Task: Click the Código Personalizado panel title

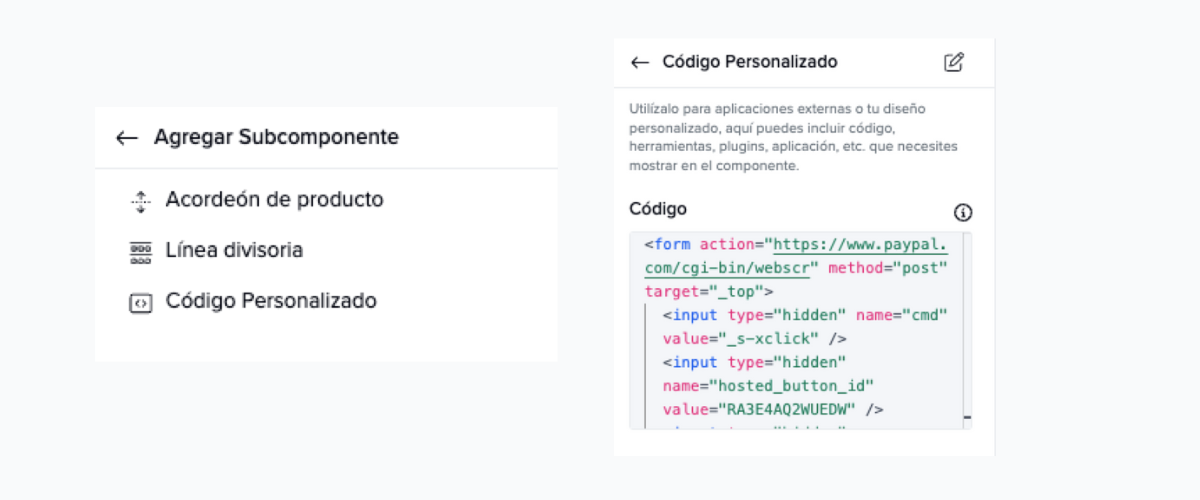Action: [750, 62]
